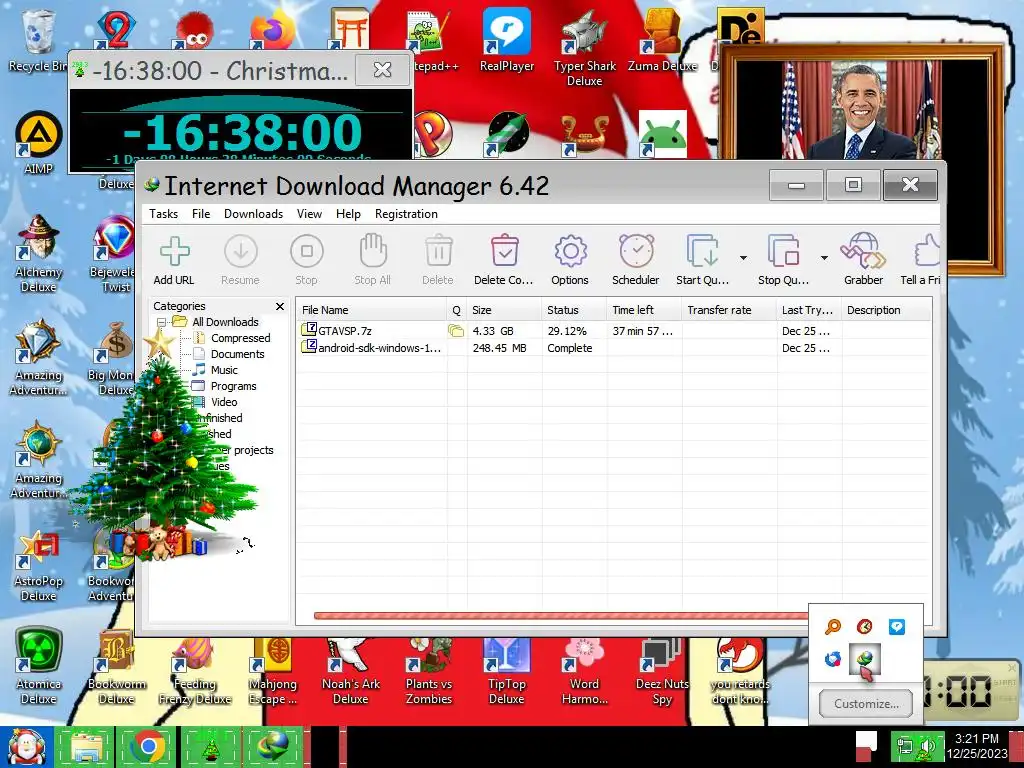Collapse the All Downloads tree node
The width and height of the screenshot is (1024, 768).
[x=161, y=322]
